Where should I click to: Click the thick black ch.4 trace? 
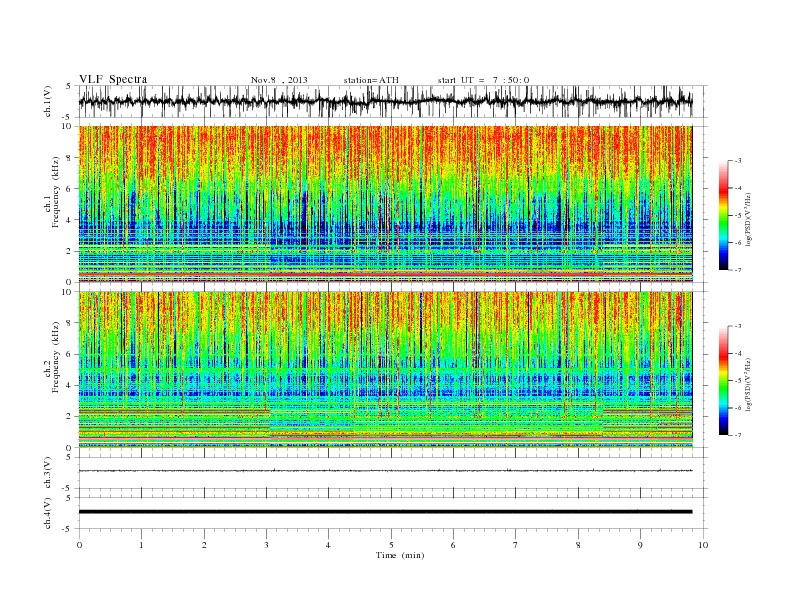coord(385,512)
